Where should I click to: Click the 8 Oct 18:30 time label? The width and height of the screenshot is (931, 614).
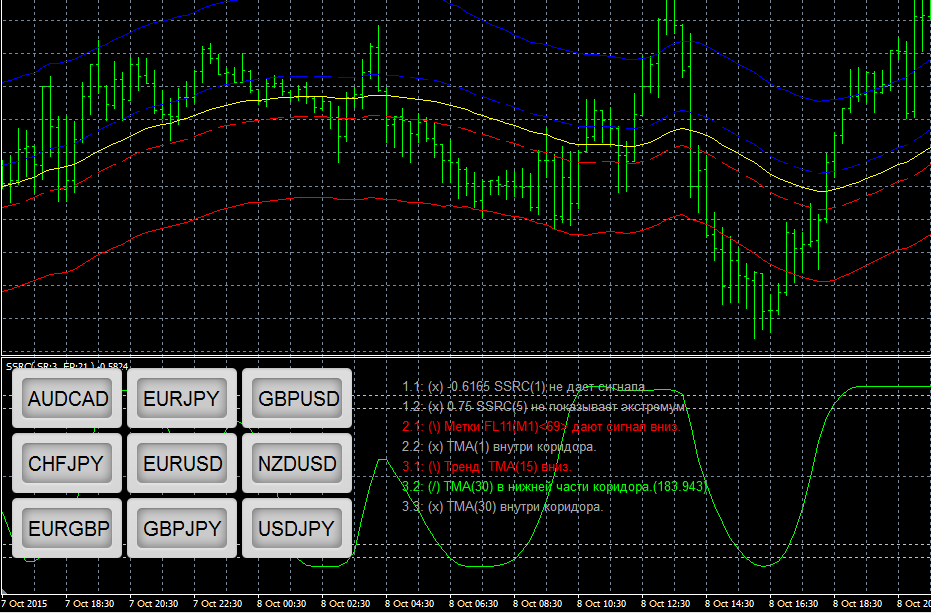pyautogui.click(x=859, y=603)
